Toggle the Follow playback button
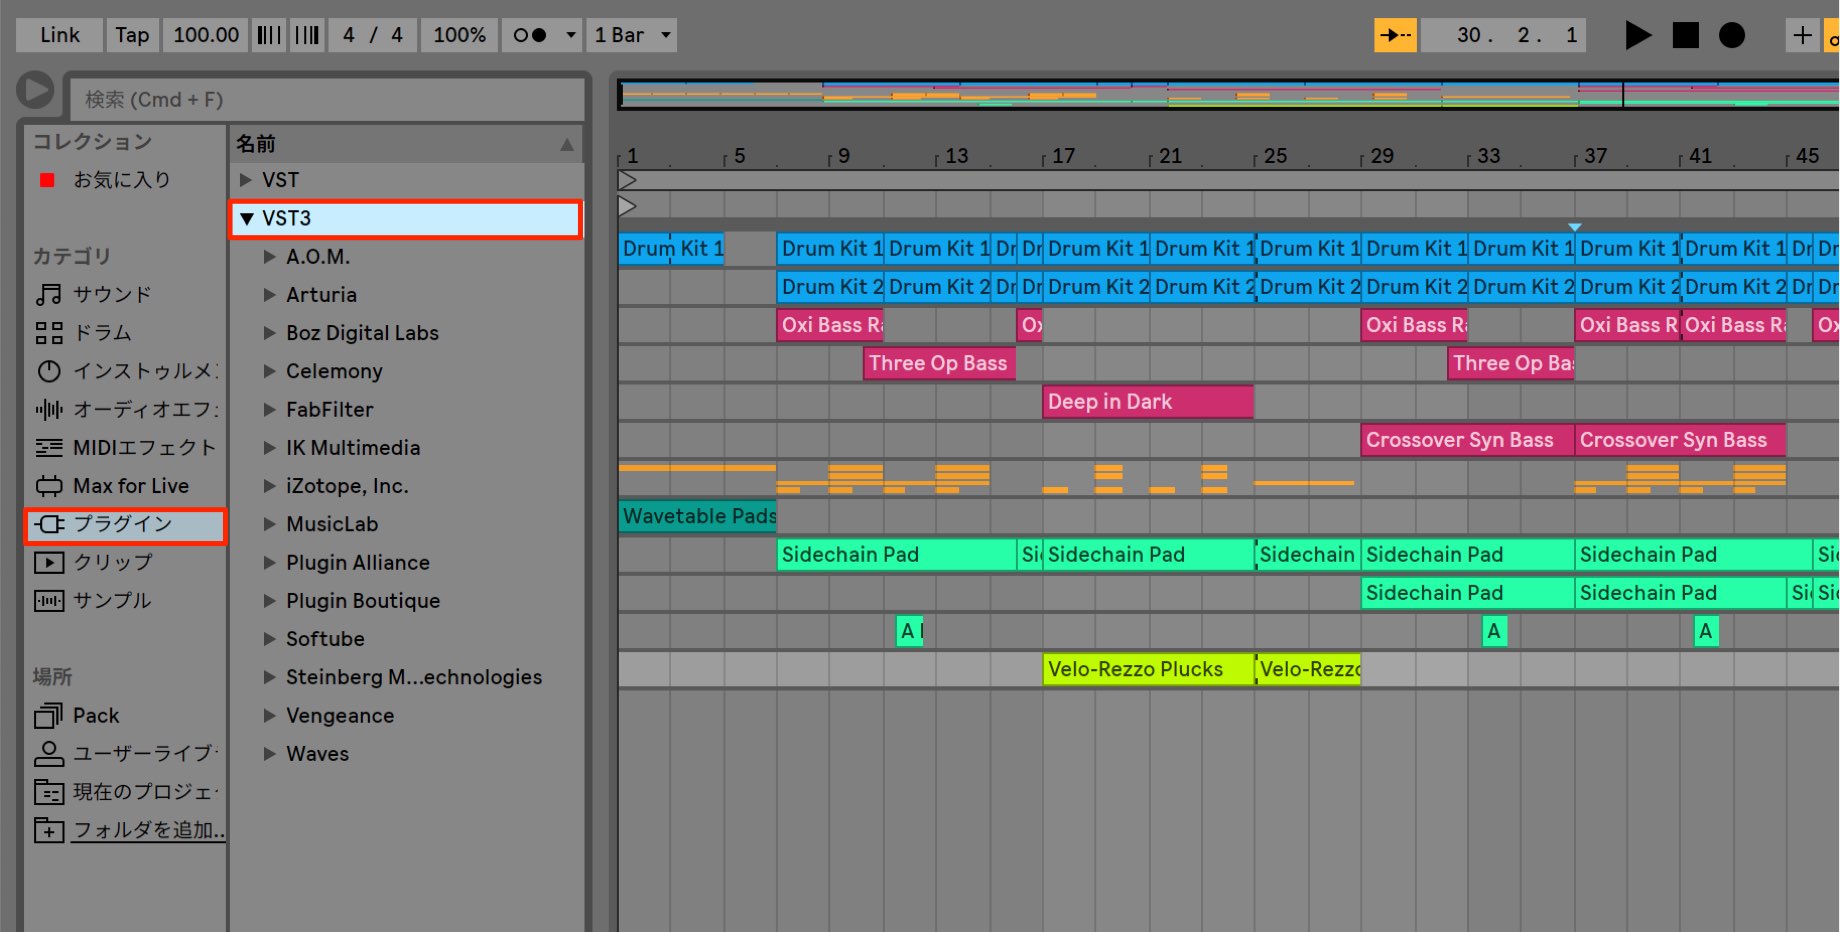 tap(1395, 35)
